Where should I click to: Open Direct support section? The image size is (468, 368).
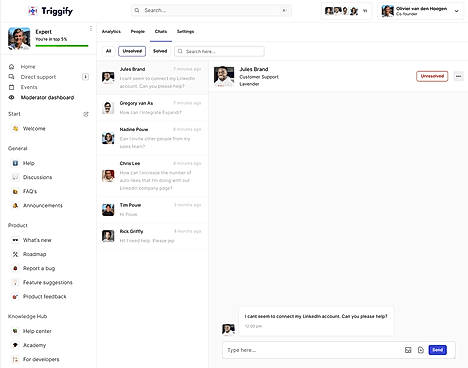tap(38, 77)
